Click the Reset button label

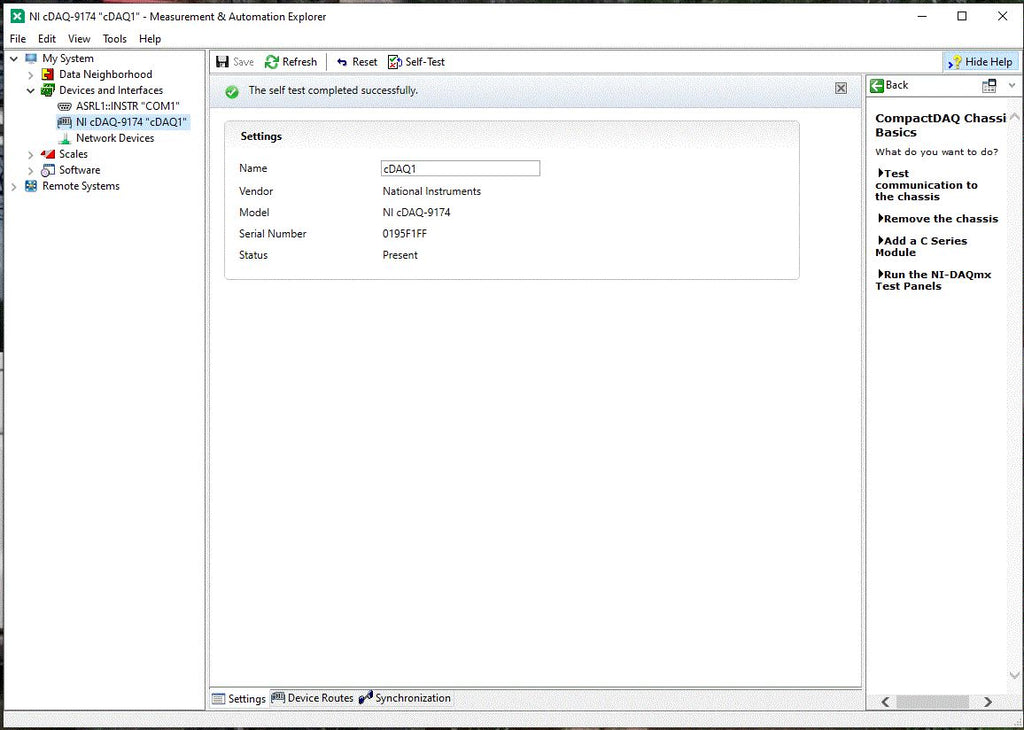pyautogui.click(x=364, y=62)
